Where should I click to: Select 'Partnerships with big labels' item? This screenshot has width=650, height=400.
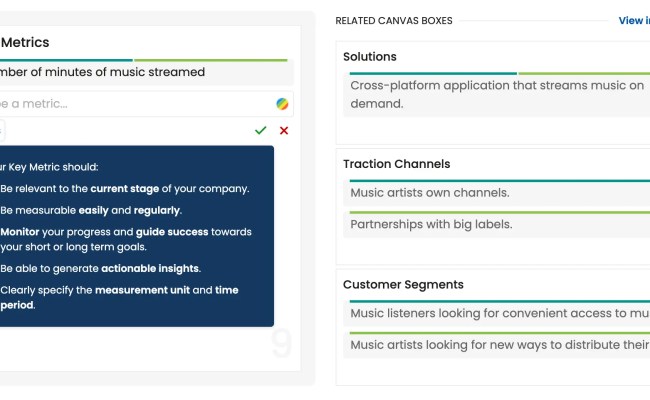click(431, 224)
